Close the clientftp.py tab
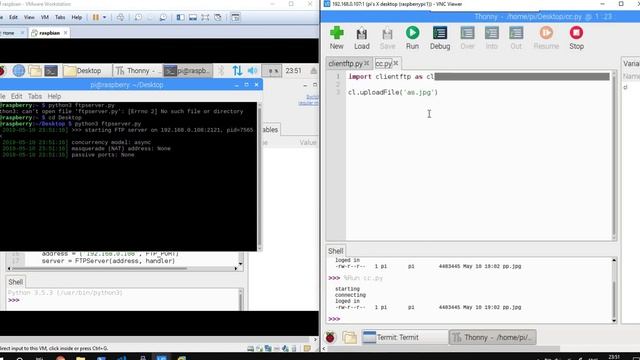Viewport: 640px width, 360px height. pyautogui.click(x=367, y=63)
